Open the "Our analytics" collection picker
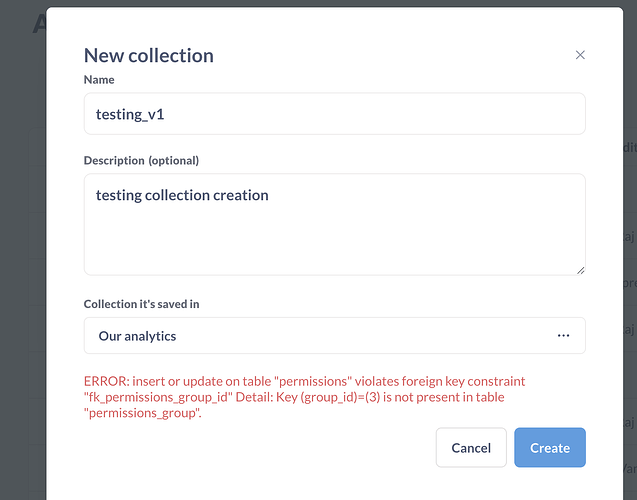The image size is (637, 500). pyautogui.click(x=334, y=335)
